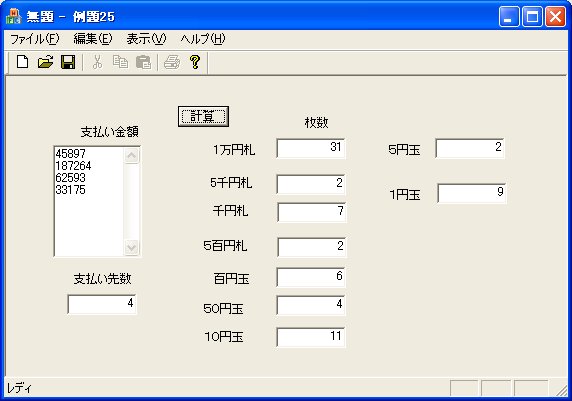
Task: Open a file with folder icon
Action: coord(45,62)
